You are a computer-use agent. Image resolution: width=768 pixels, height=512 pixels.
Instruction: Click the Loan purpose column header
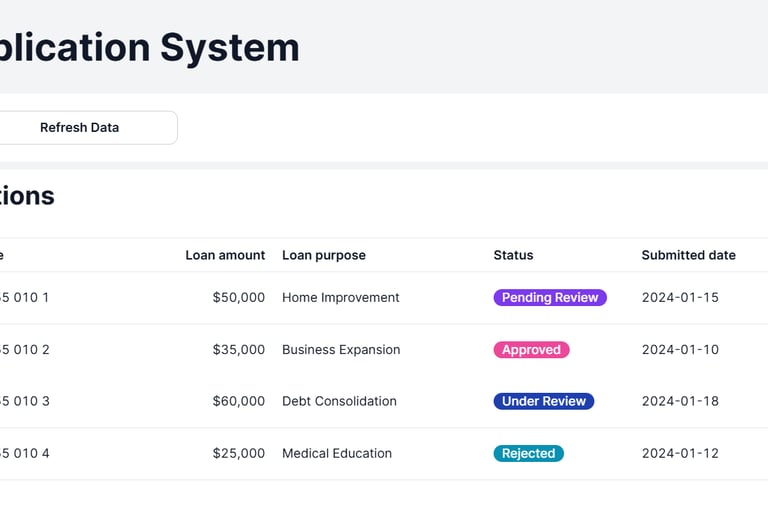[x=324, y=255]
